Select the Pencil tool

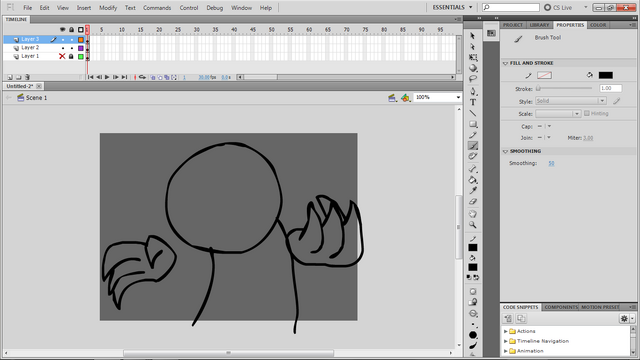point(473,135)
